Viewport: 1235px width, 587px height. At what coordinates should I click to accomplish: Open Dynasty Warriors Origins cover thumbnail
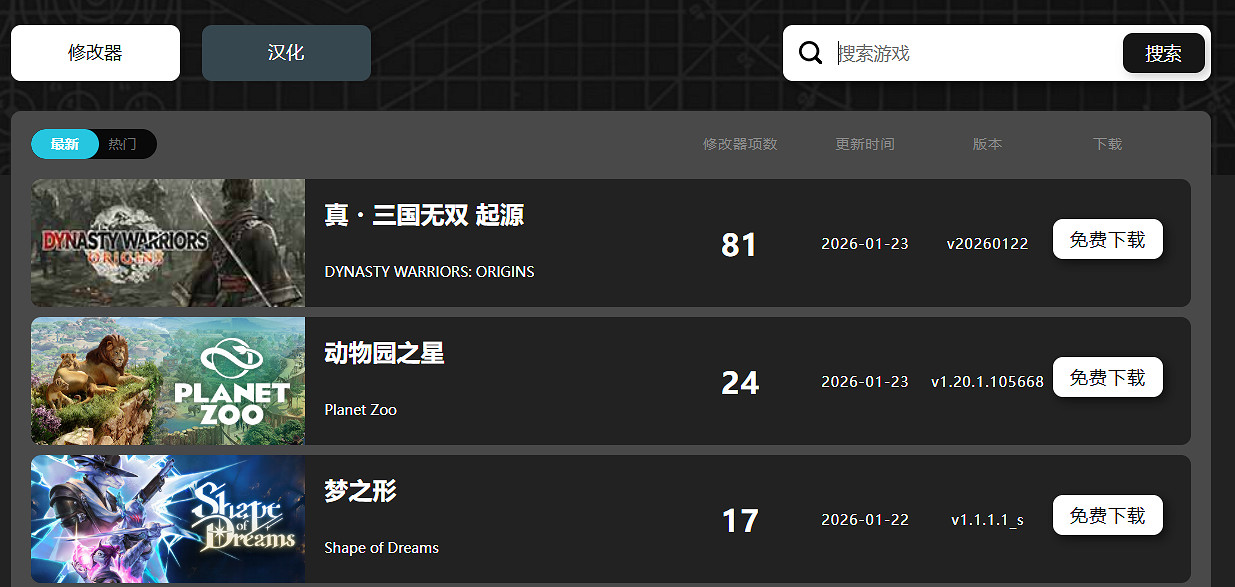168,243
